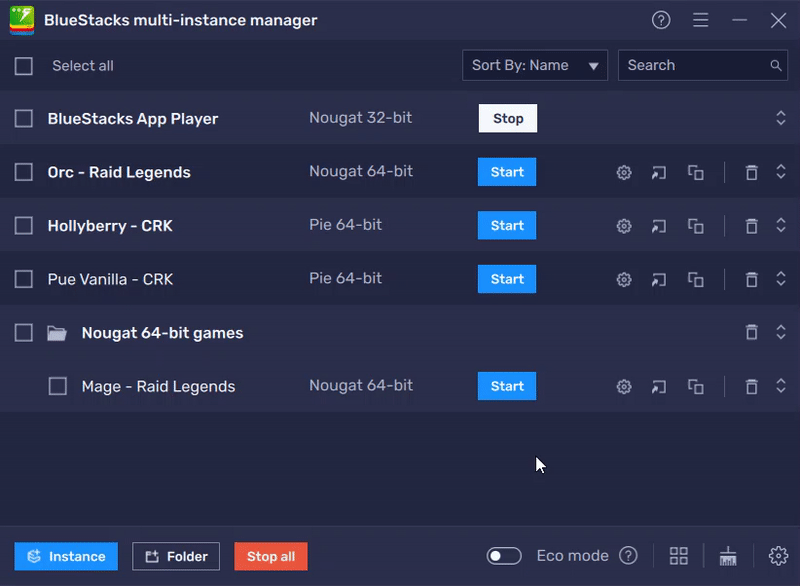Open settings for Pue Vanilla - CRK instance

point(623,279)
